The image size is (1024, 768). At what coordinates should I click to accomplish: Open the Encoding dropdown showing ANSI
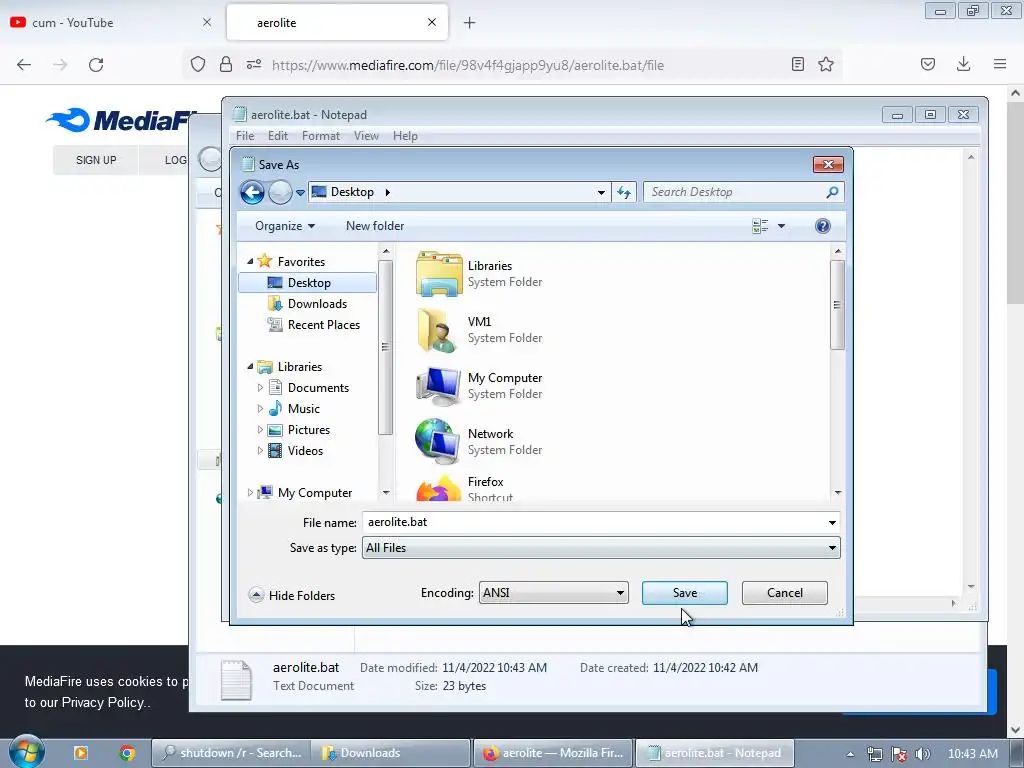click(553, 593)
